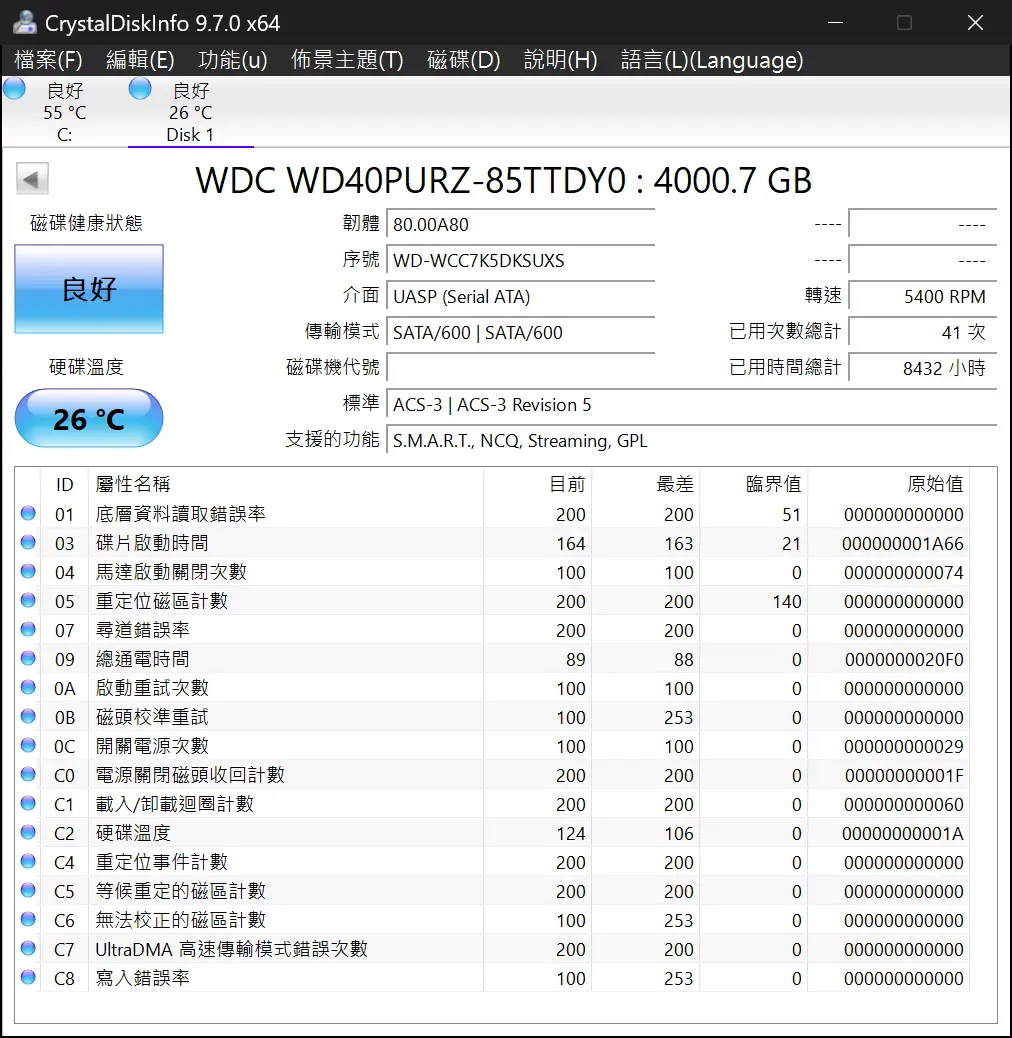This screenshot has height=1038, width=1012.
Task: Click the supported features field S.M.A.R.T., NCQ
Action: [691, 441]
